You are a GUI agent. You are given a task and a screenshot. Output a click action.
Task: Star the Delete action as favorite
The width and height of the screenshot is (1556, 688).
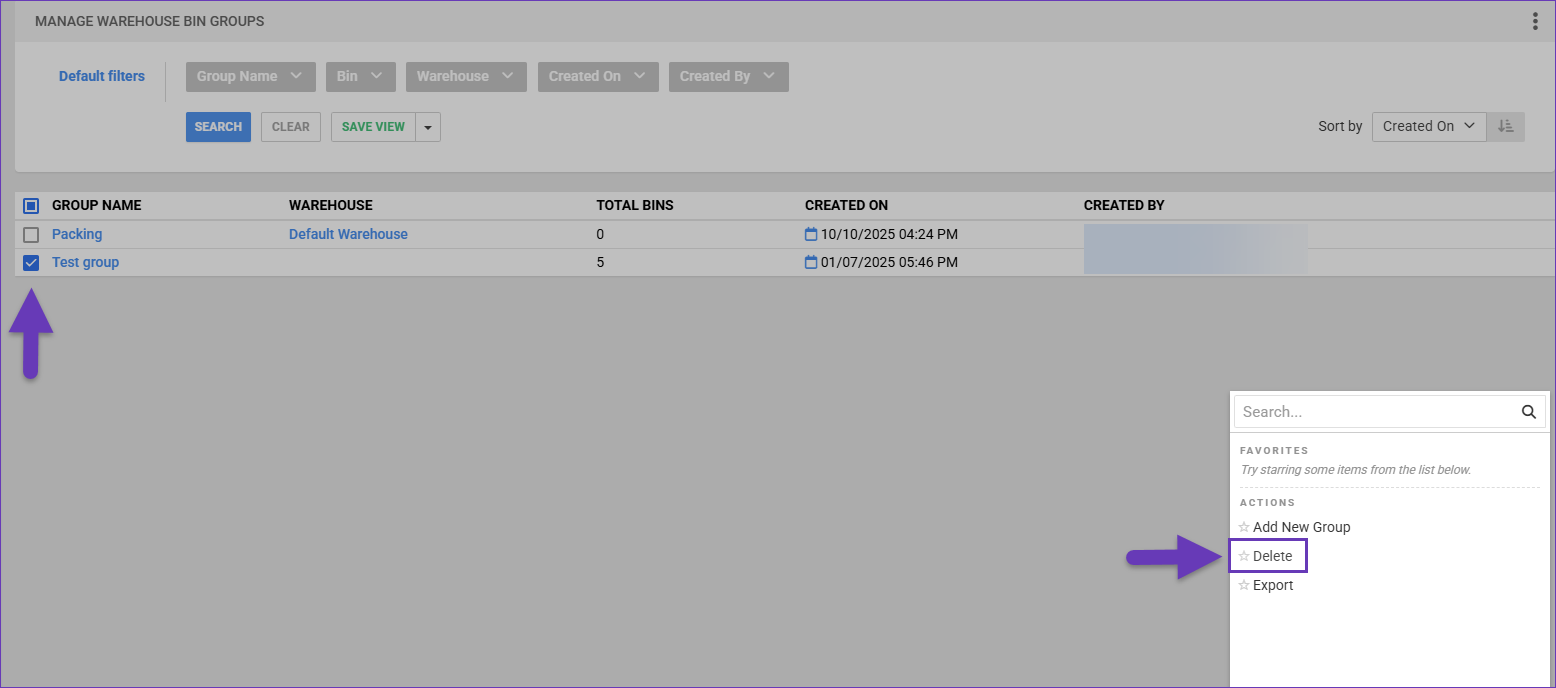tap(1244, 556)
